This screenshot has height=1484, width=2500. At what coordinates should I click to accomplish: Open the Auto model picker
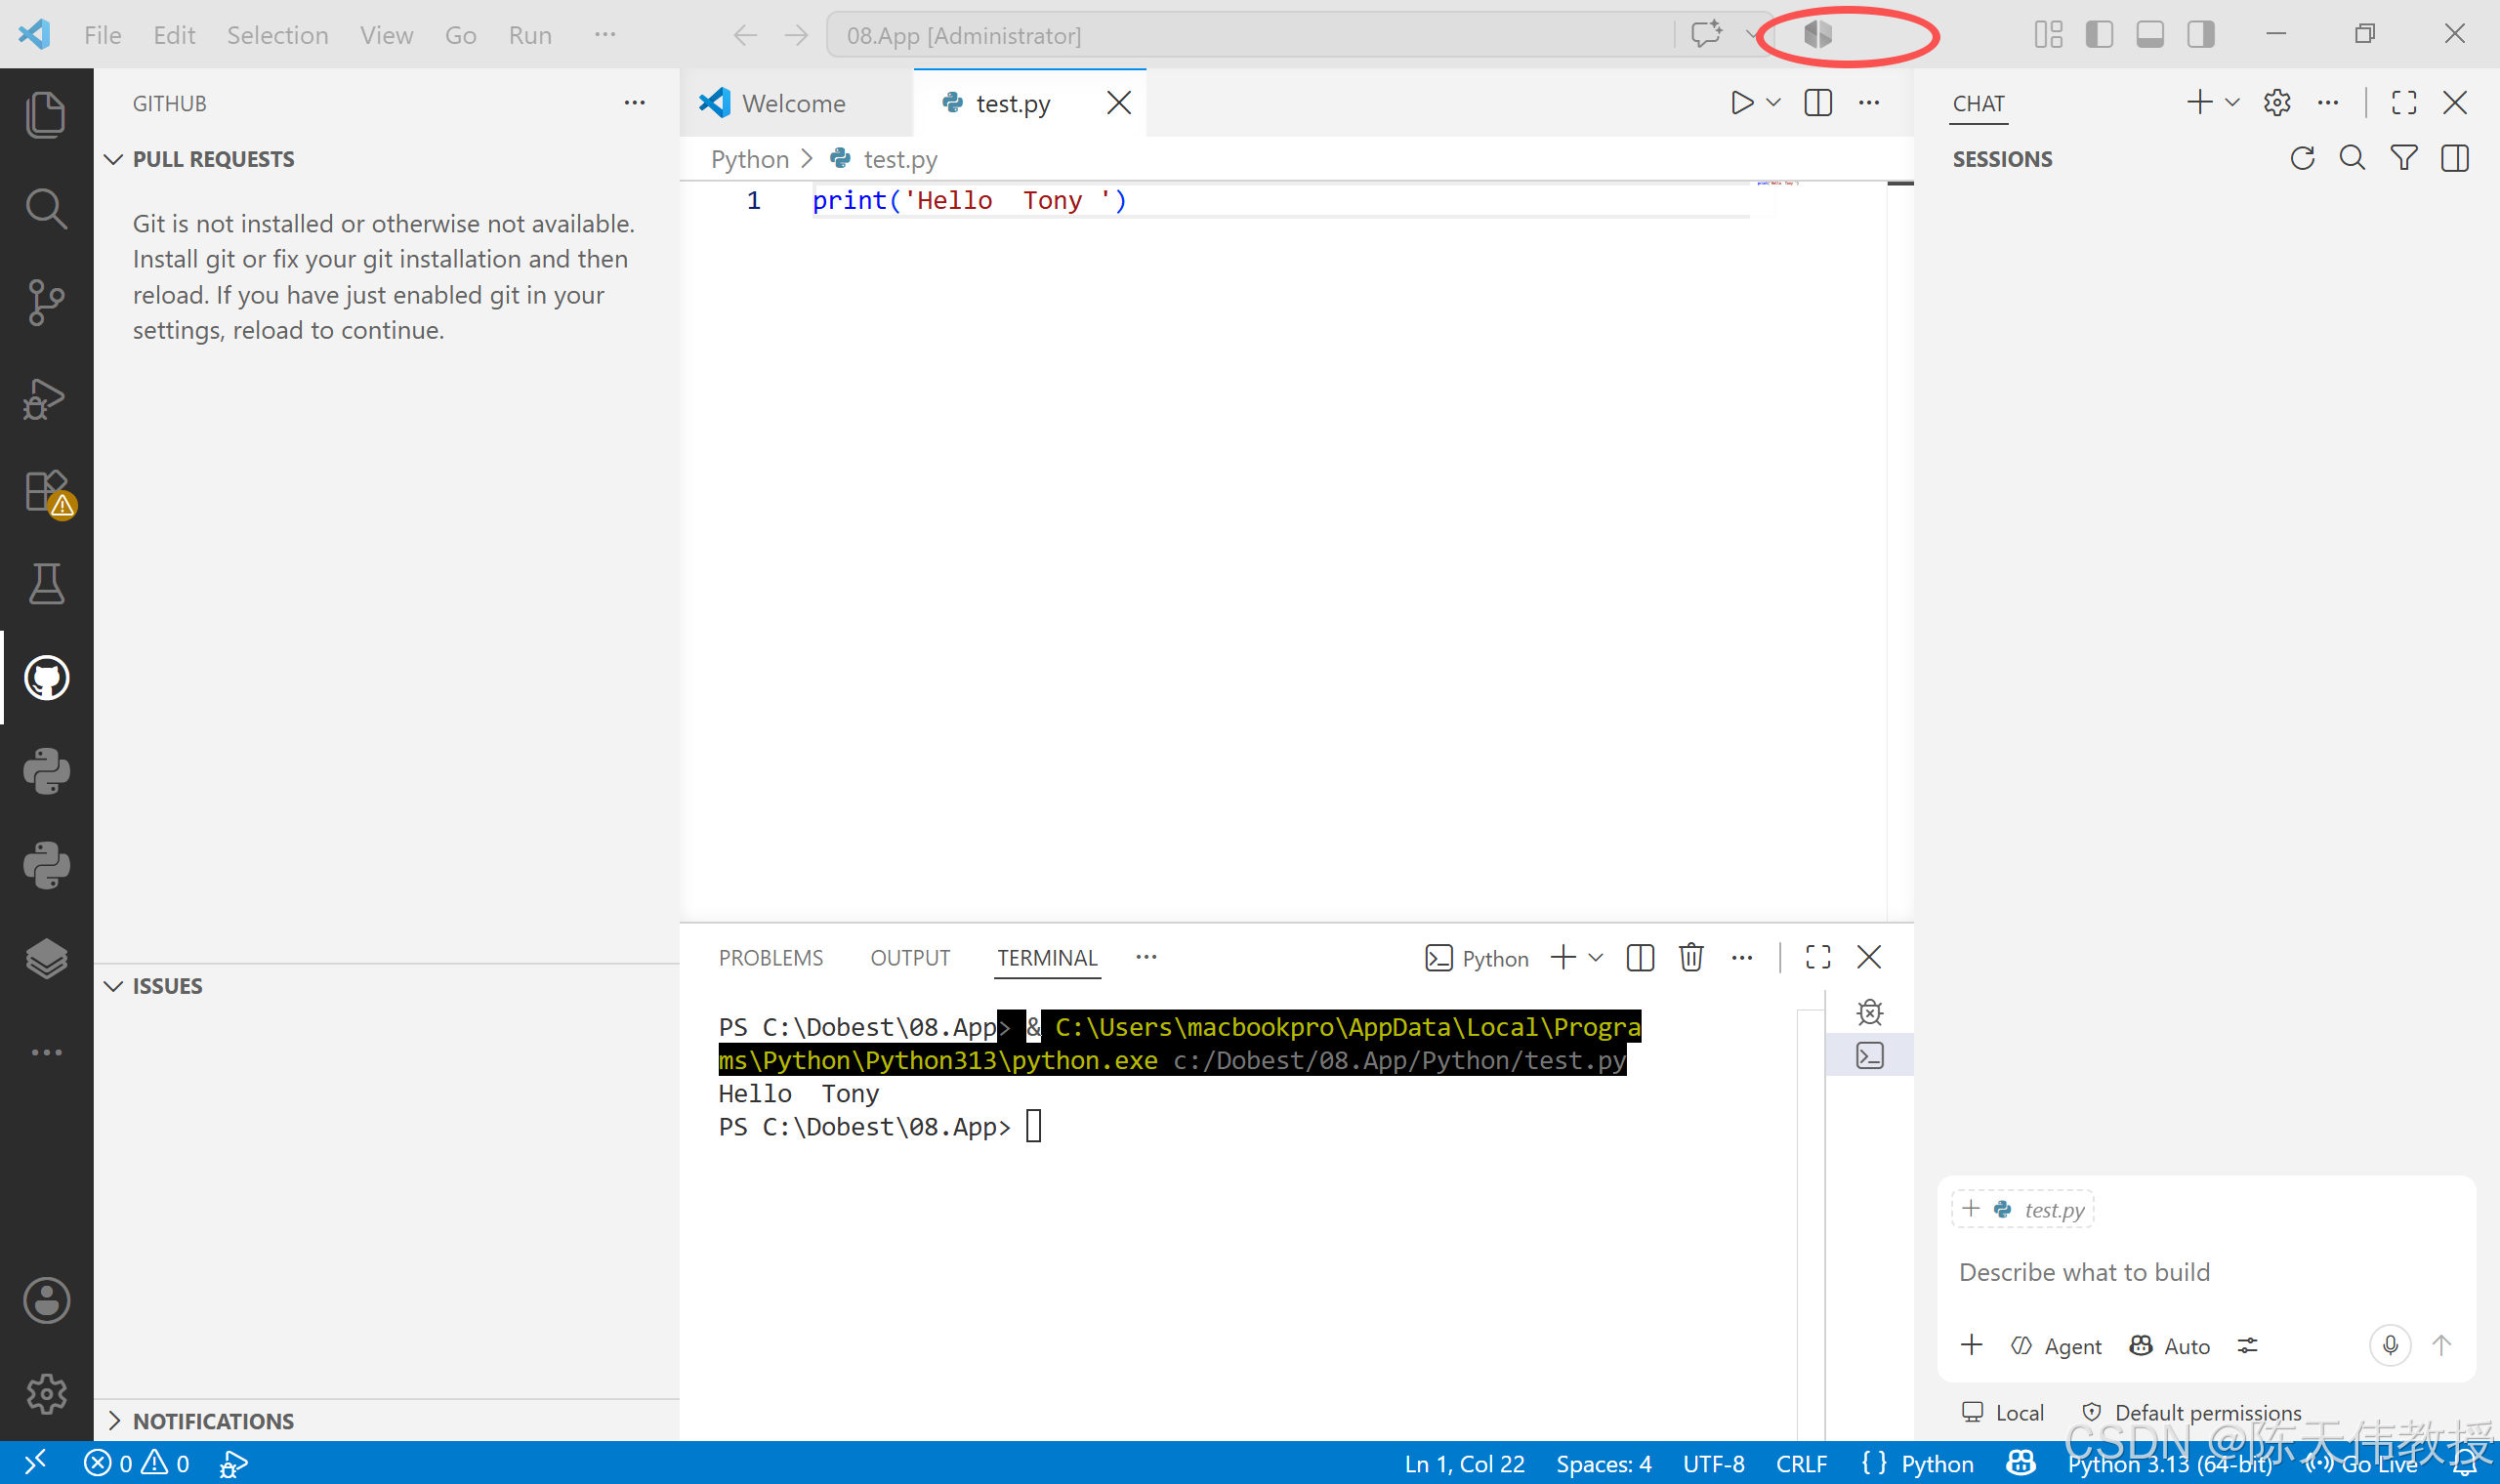(x=2169, y=1346)
